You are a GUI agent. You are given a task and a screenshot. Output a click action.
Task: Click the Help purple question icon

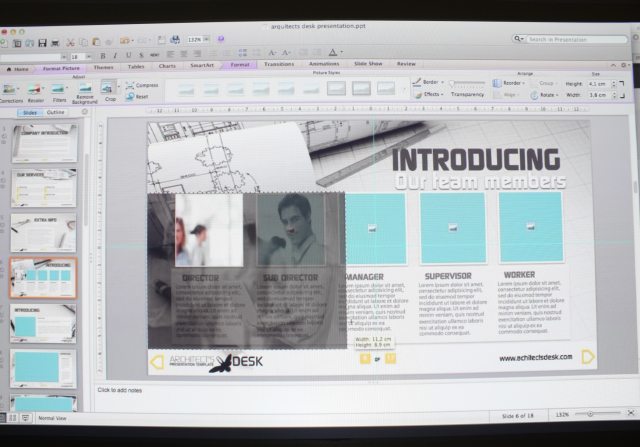click(x=221, y=39)
